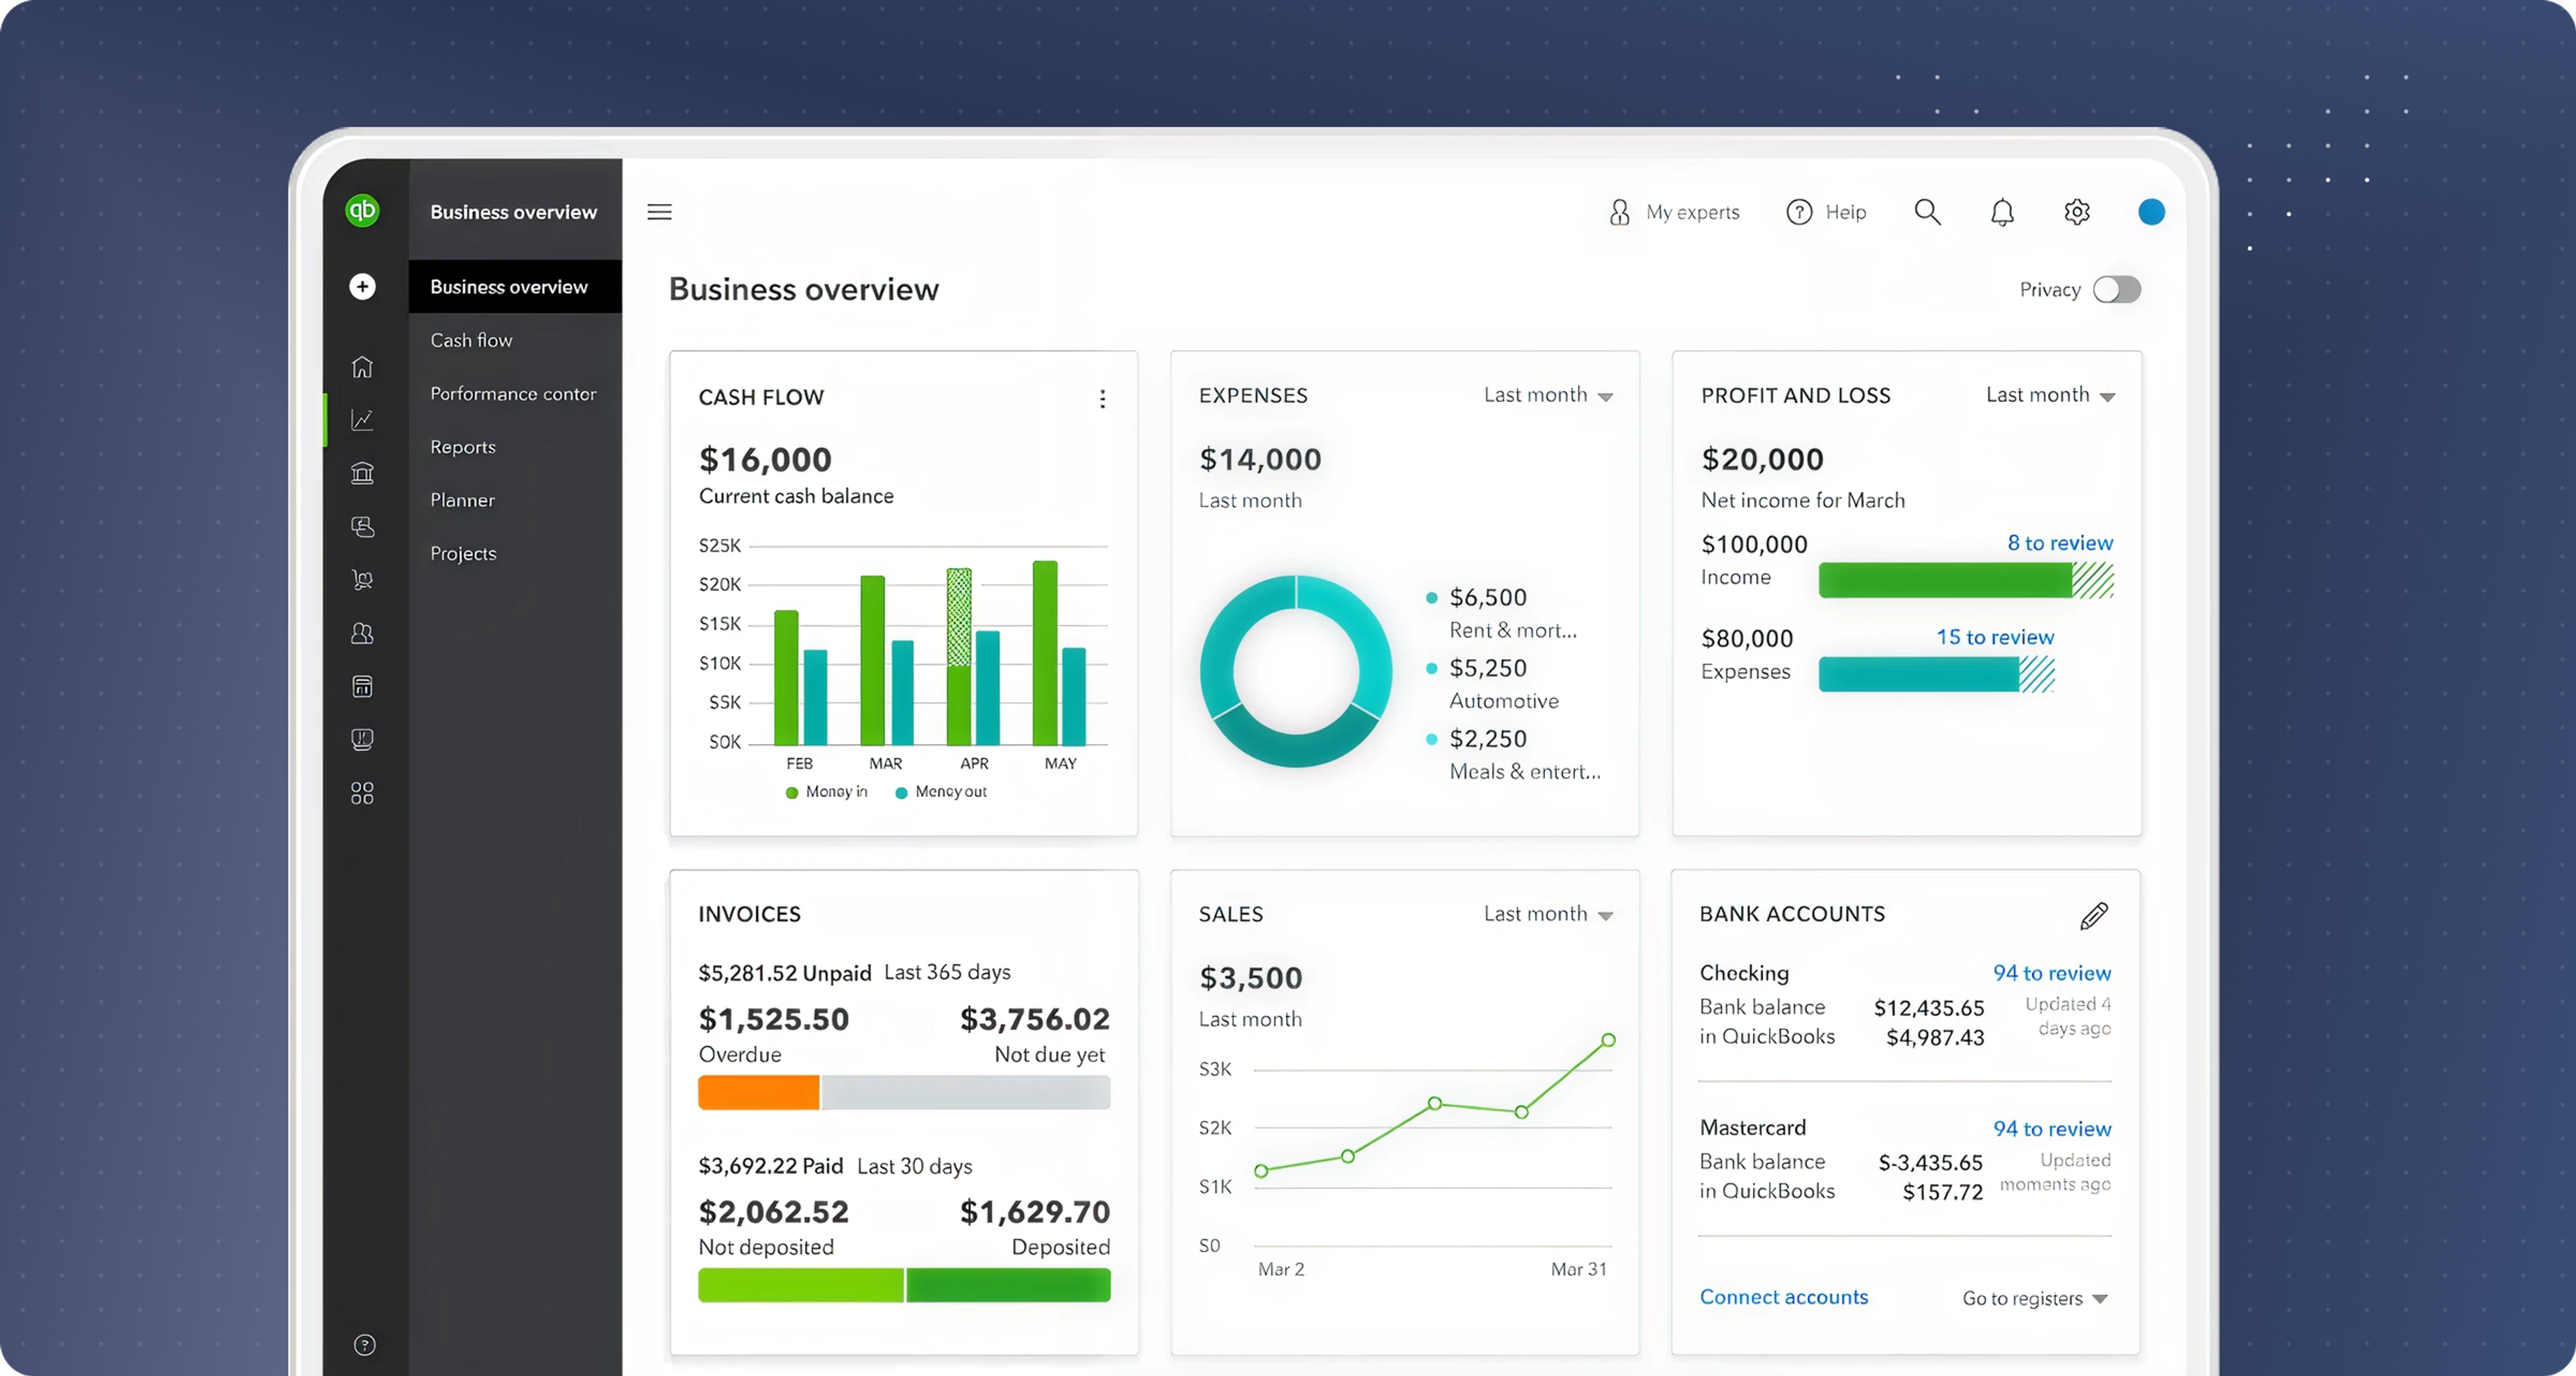Image resolution: width=2576 pixels, height=1376 pixels.
Task: Click the teal Expenses progress bar
Action: click(1936, 674)
